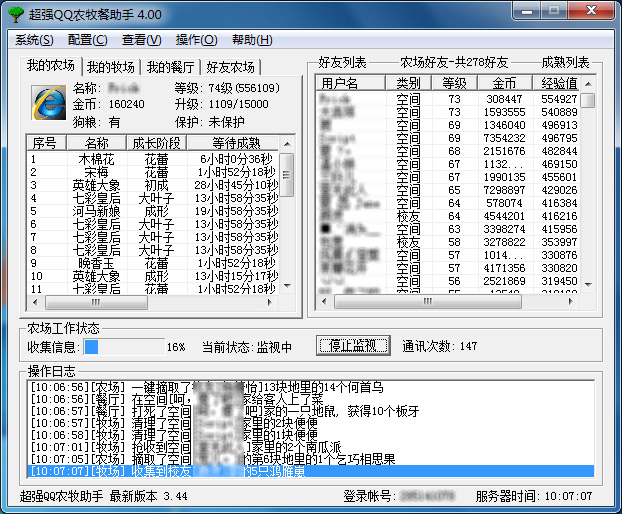Close the 超强QQ农牧餐助手 window

(x=591, y=10)
